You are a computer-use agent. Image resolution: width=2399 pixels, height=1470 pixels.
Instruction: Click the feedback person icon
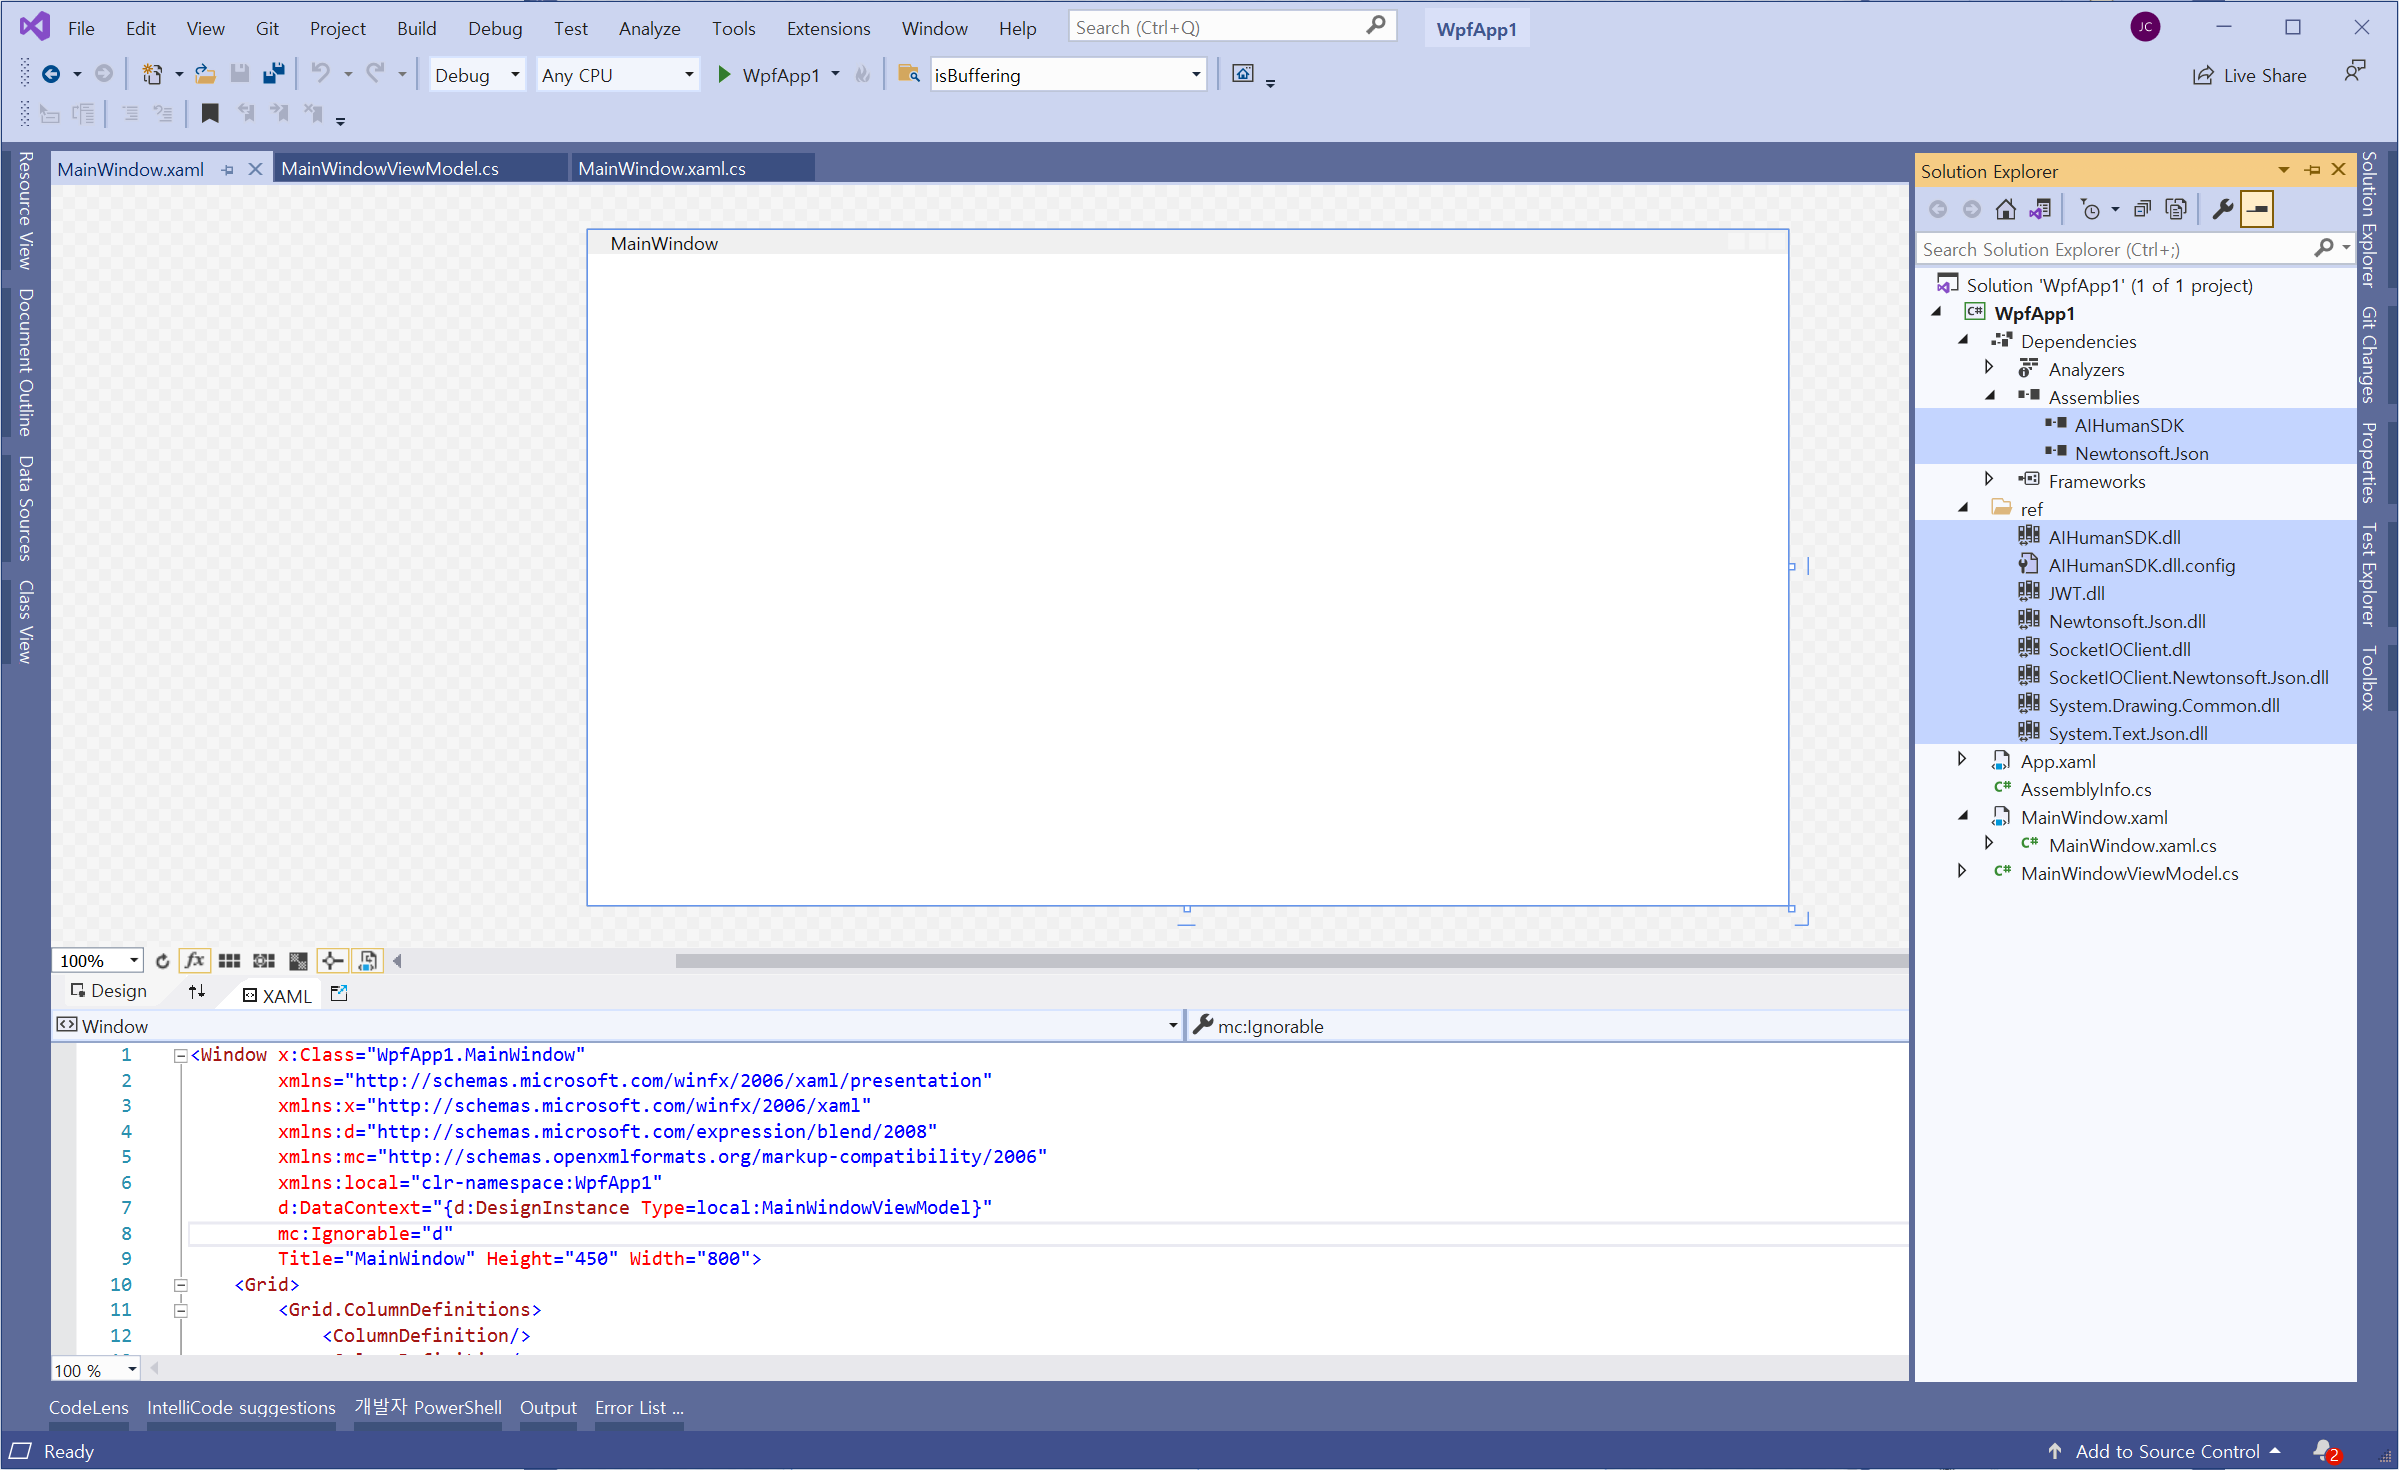pos(2355,72)
